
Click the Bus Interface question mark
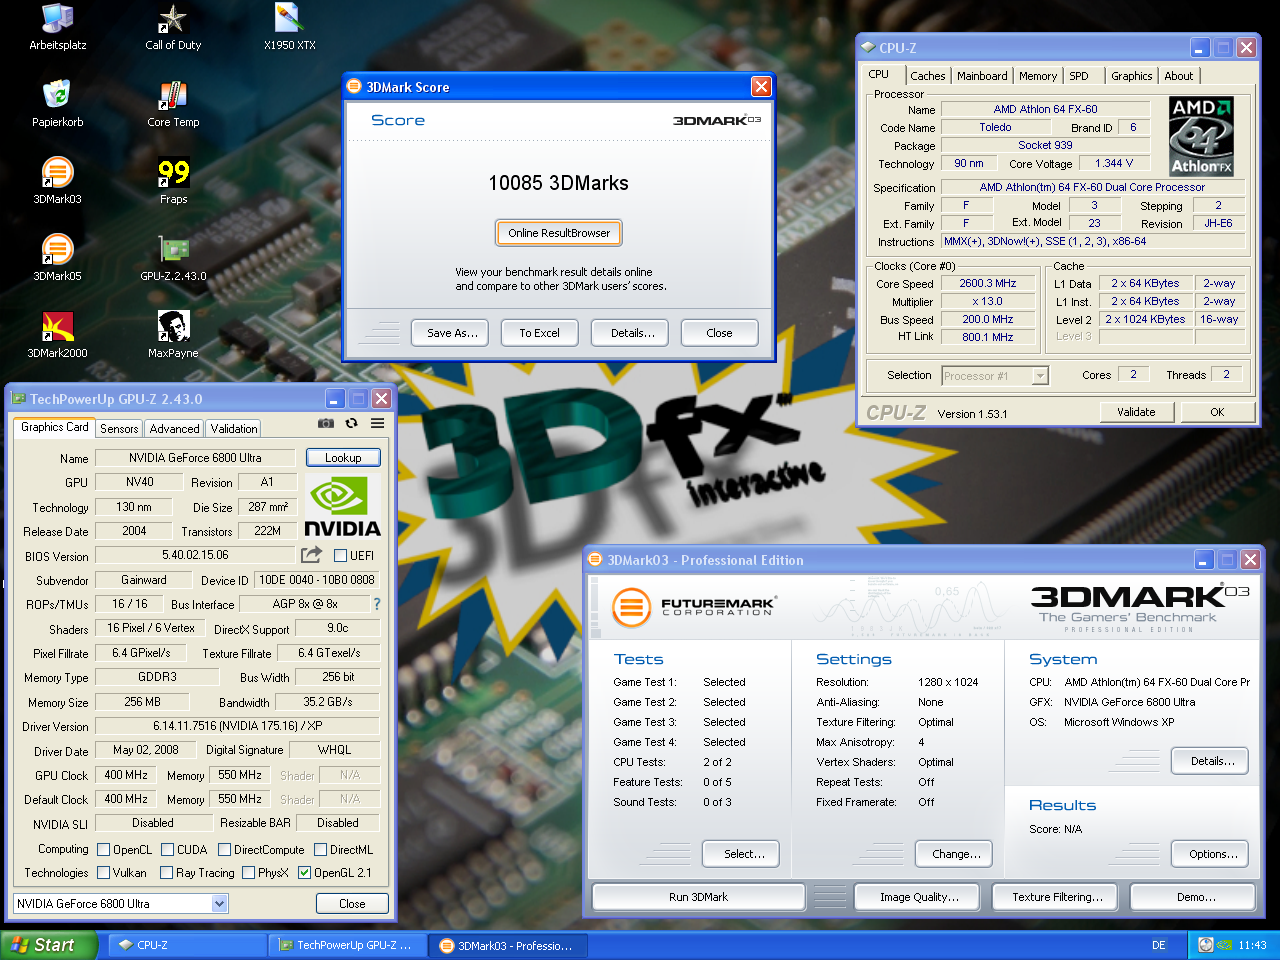[377, 604]
